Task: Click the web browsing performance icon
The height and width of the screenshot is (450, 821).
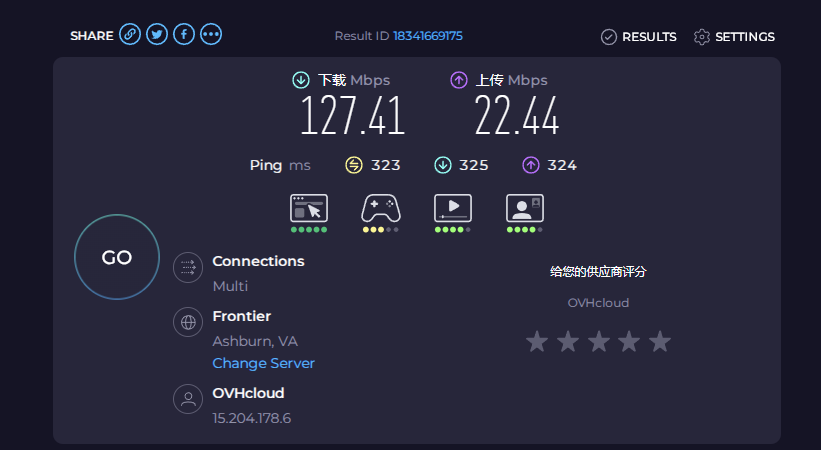Action: tap(309, 208)
